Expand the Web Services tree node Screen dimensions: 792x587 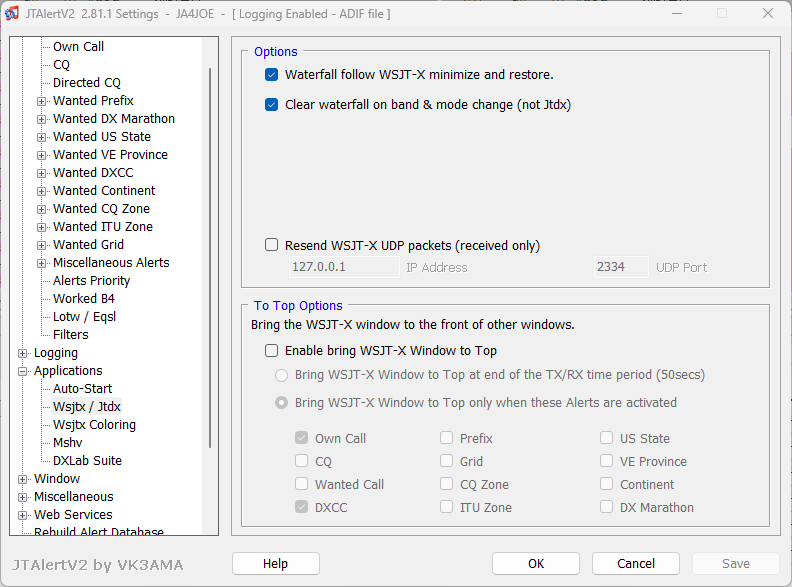[22, 516]
